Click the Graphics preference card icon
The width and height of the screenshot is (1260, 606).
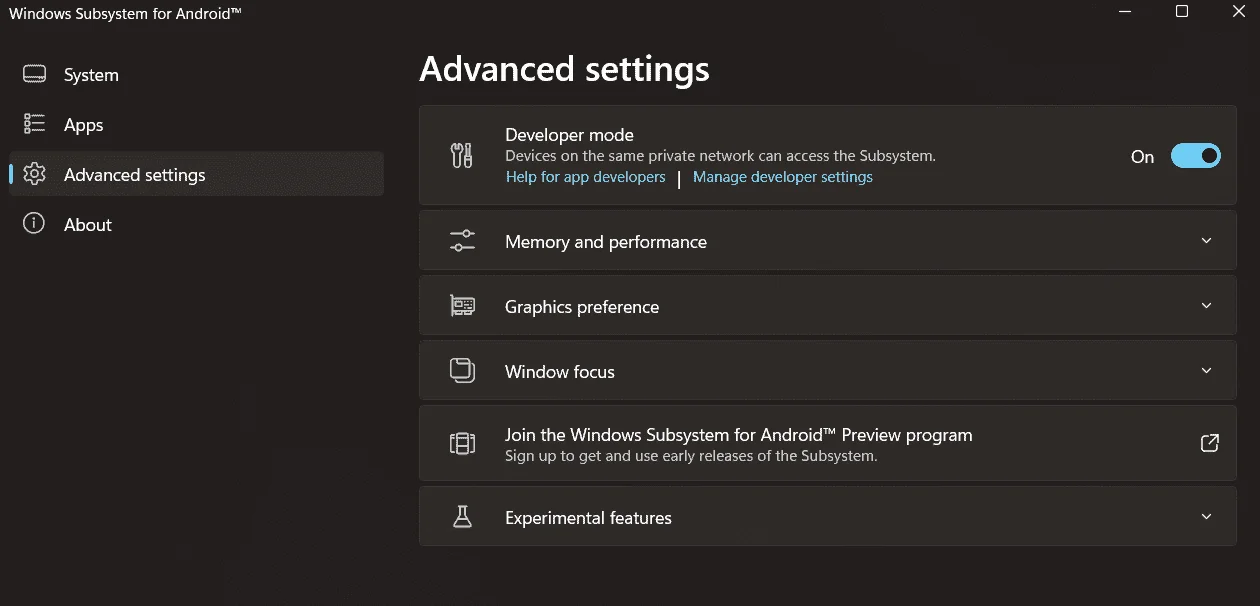(x=462, y=306)
